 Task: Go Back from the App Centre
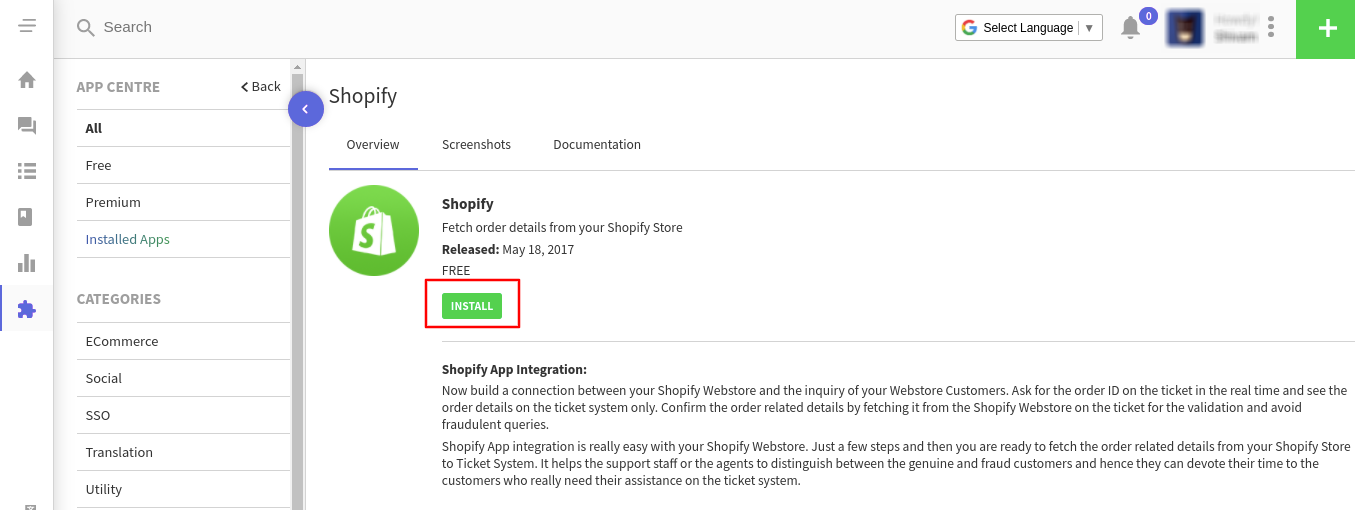tap(261, 87)
